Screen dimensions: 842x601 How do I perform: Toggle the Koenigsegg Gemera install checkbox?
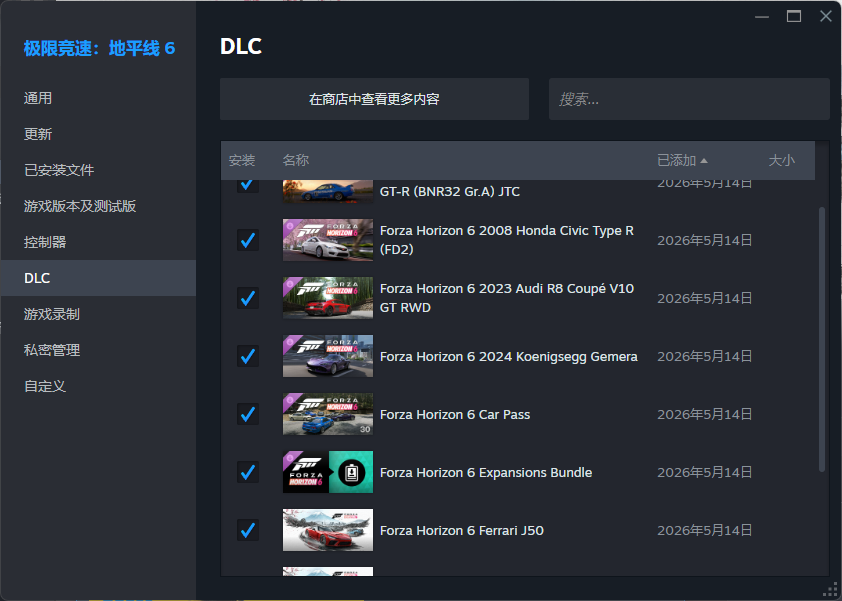point(248,356)
